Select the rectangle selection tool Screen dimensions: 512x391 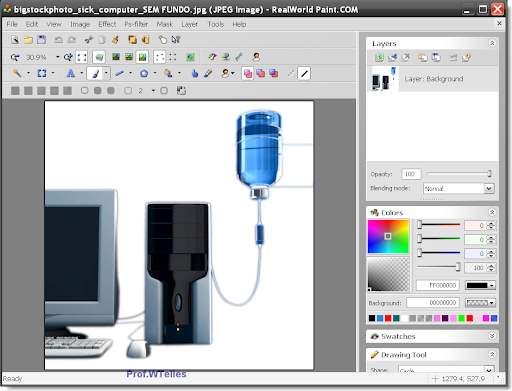tap(42, 73)
